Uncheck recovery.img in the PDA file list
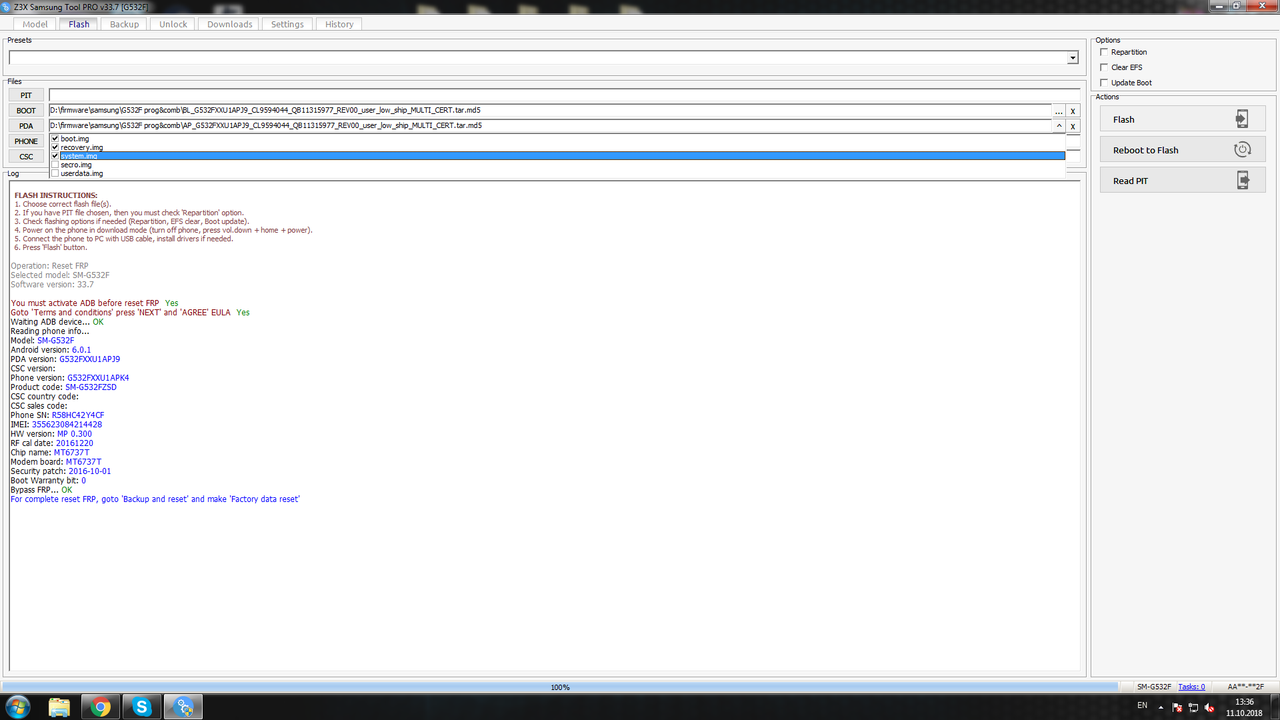 [x=55, y=147]
